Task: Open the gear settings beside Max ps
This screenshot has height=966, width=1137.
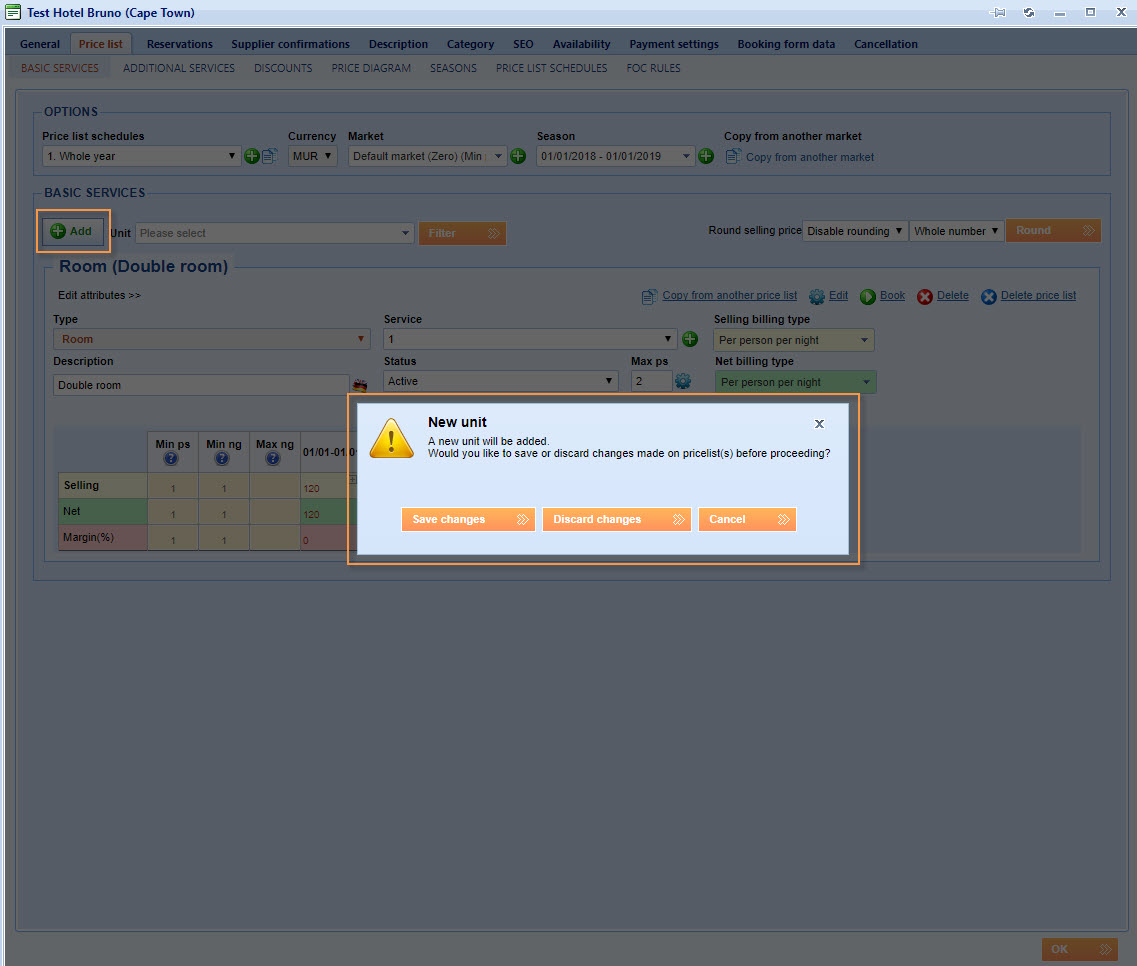Action: click(x=683, y=381)
